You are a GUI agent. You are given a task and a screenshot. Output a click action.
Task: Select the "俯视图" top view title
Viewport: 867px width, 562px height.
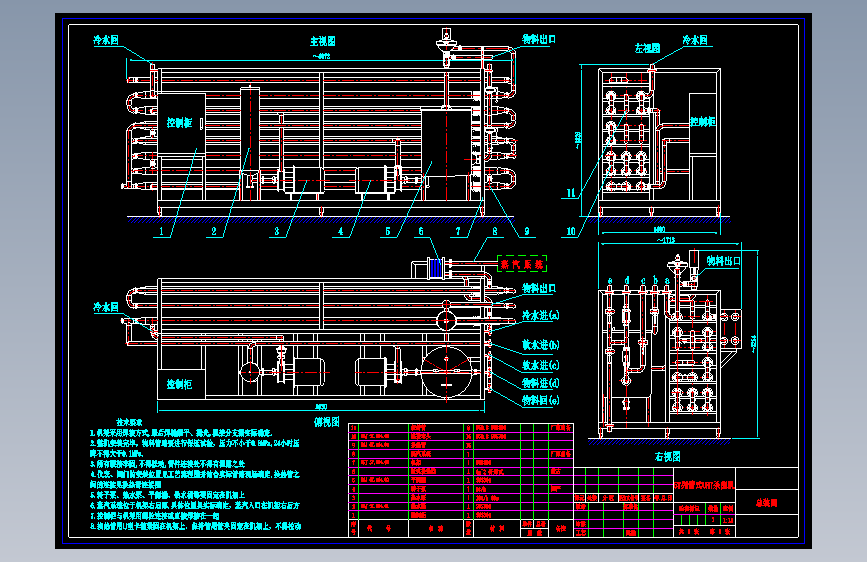pos(326,422)
